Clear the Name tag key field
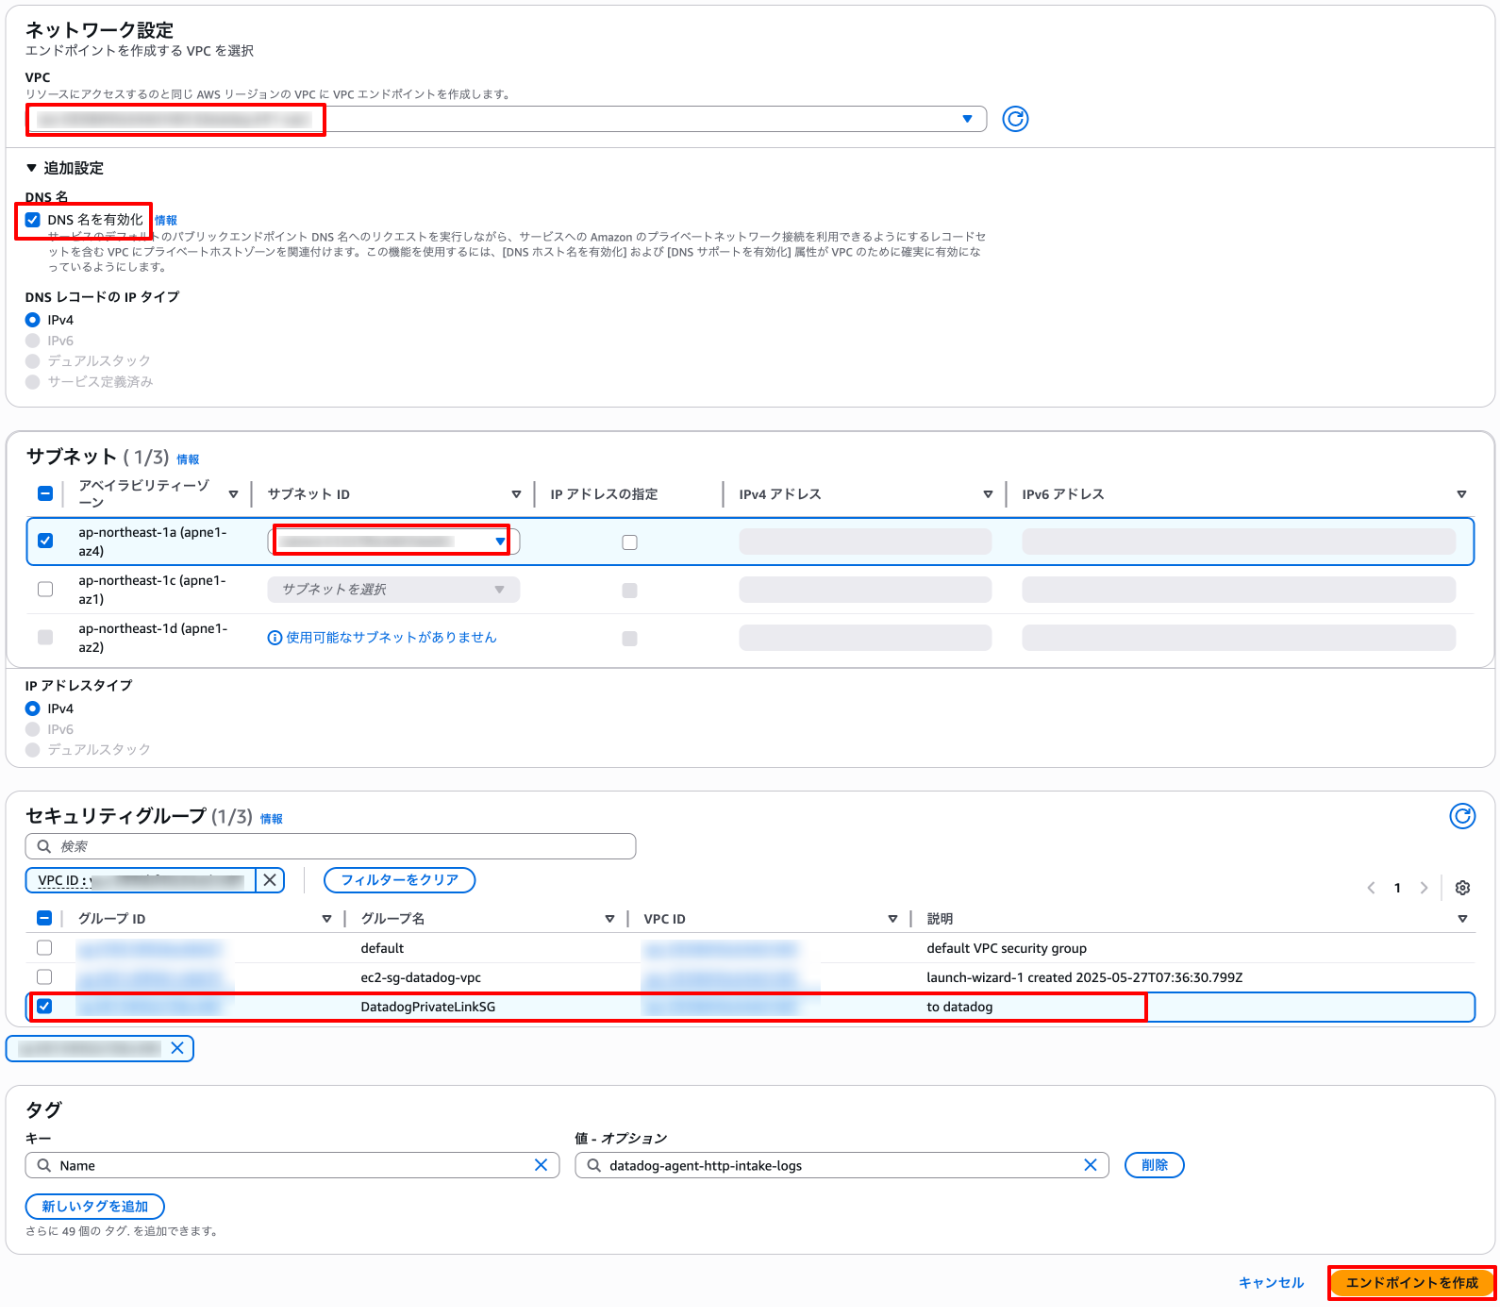Viewport: 1500px width, 1307px height. 541,1165
